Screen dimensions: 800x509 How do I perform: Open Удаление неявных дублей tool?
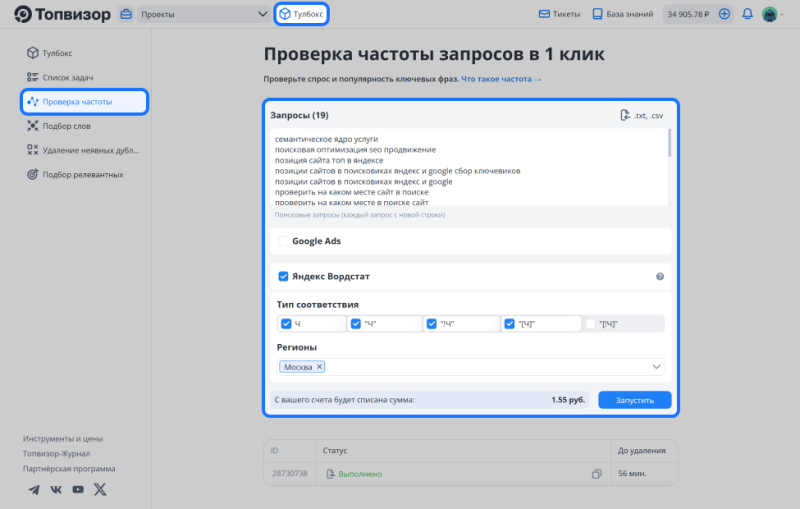[x=83, y=150]
